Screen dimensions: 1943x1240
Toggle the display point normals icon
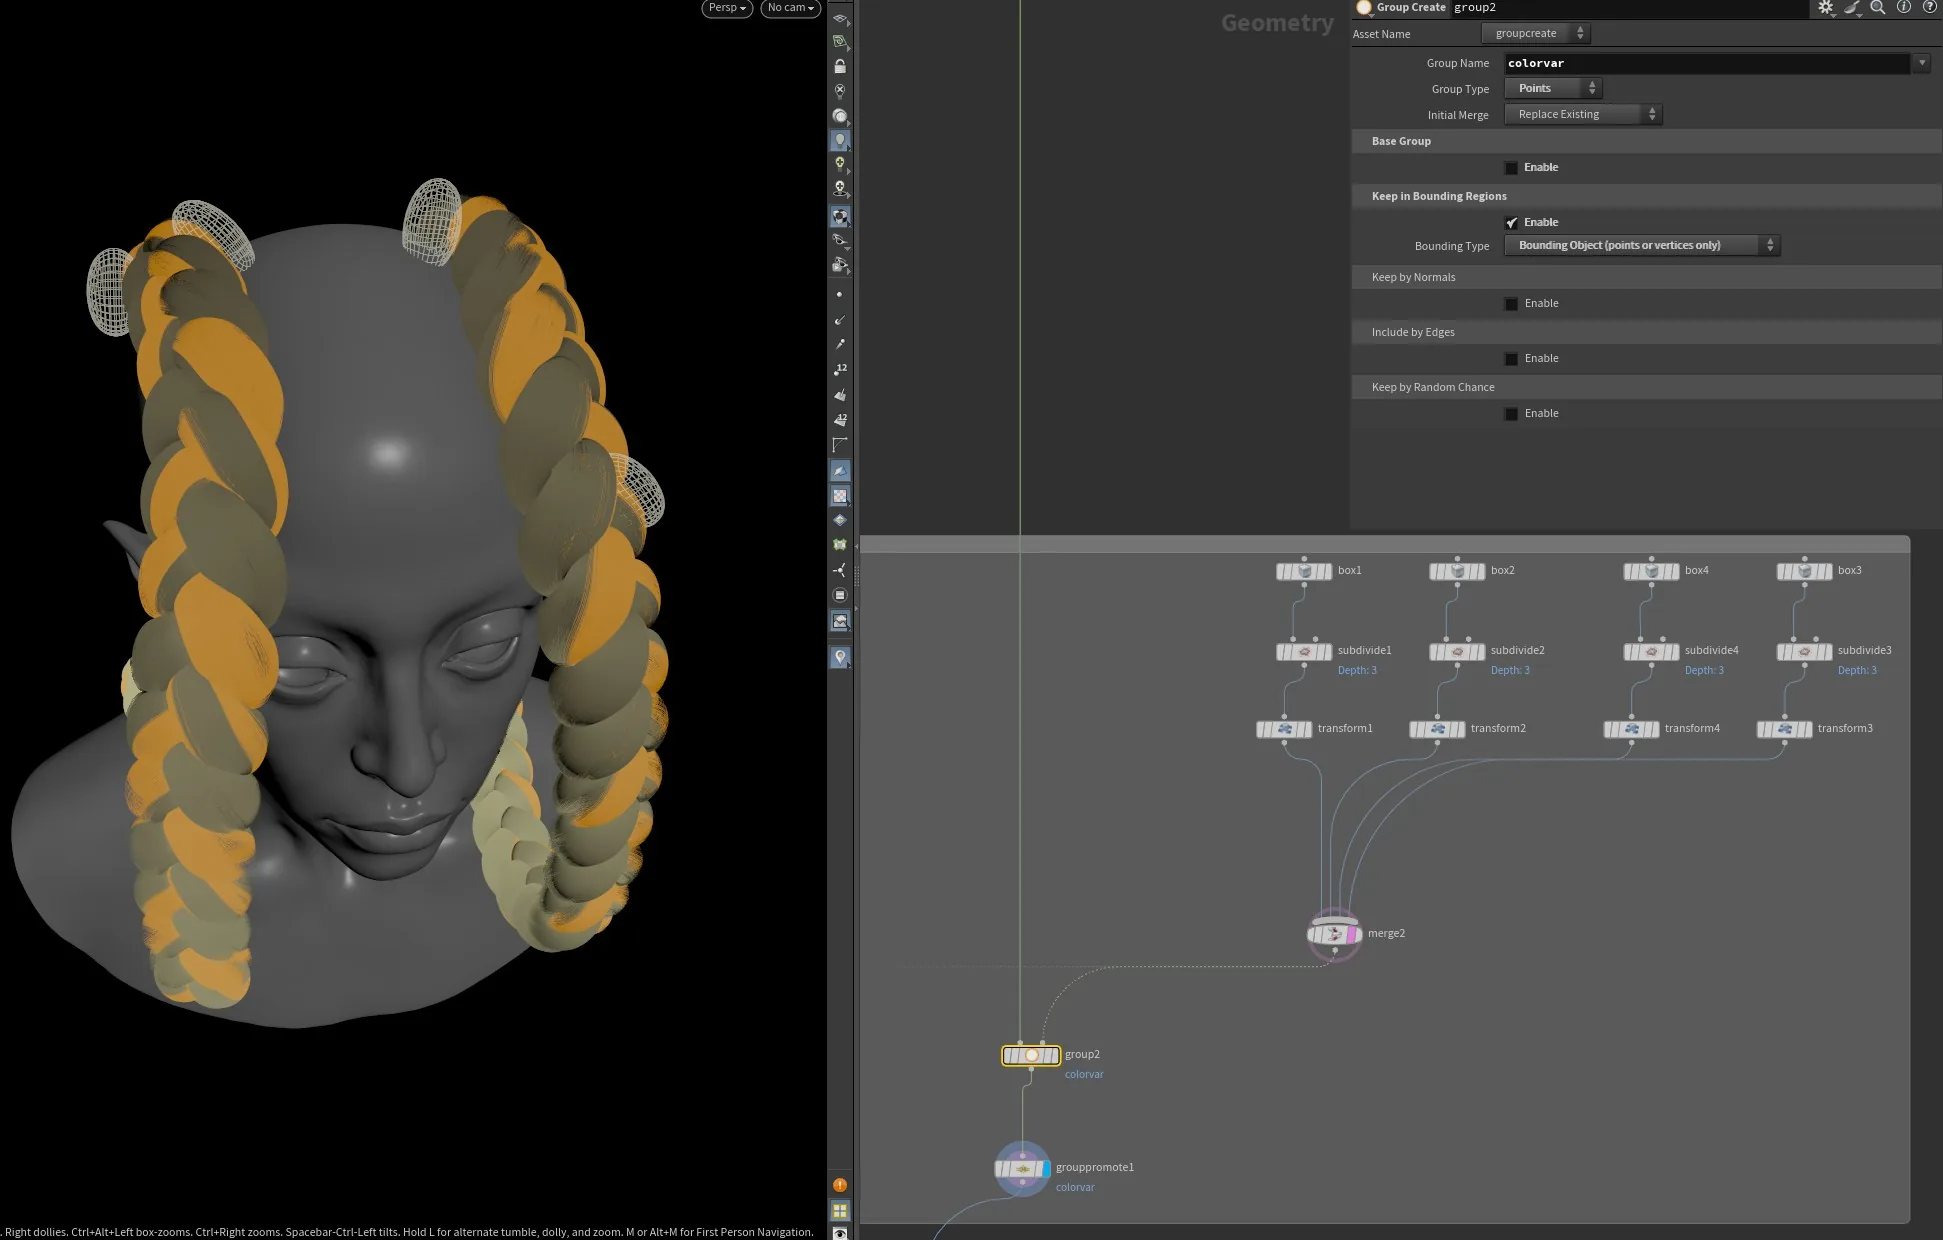pos(840,320)
